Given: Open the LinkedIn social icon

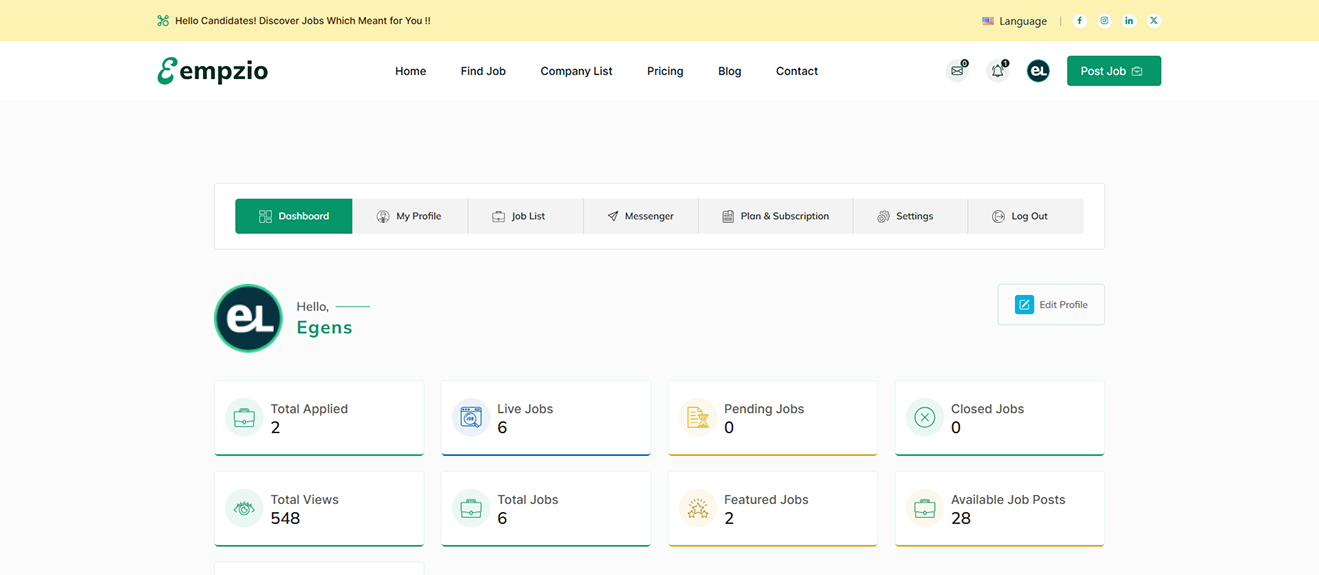Looking at the screenshot, I should [1129, 20].
